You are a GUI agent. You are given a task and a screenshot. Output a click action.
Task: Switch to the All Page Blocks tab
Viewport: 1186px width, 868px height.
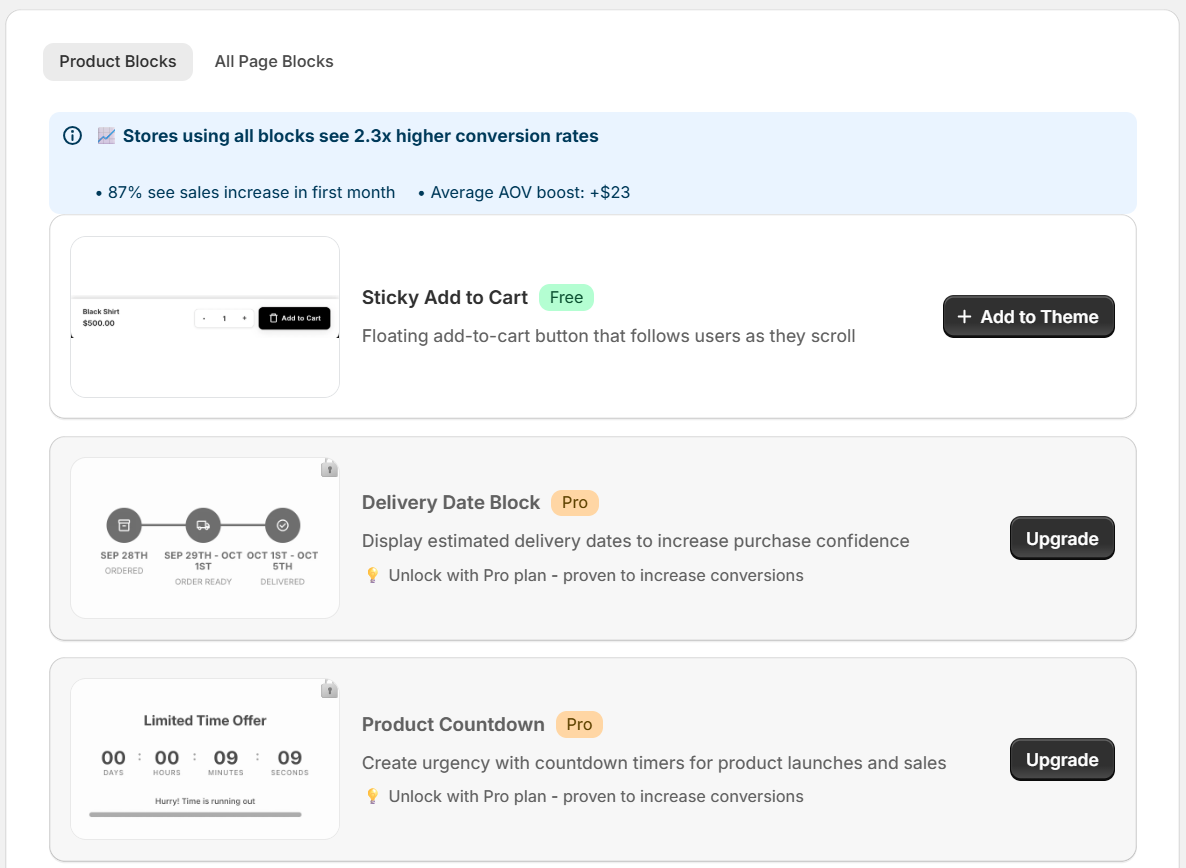274,62
